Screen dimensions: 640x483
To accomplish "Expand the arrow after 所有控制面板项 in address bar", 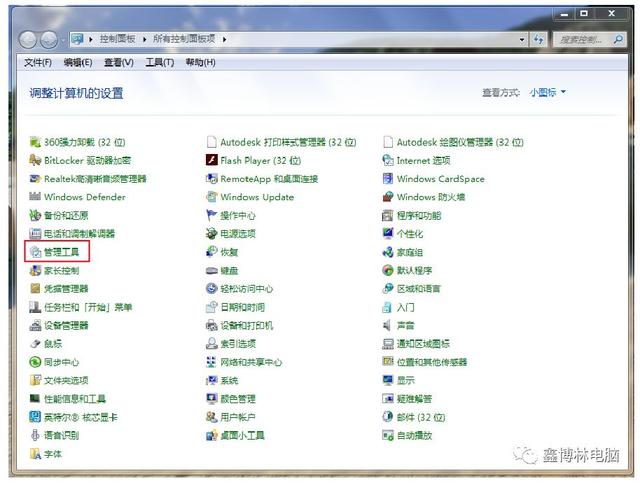I will click(224, 39).
